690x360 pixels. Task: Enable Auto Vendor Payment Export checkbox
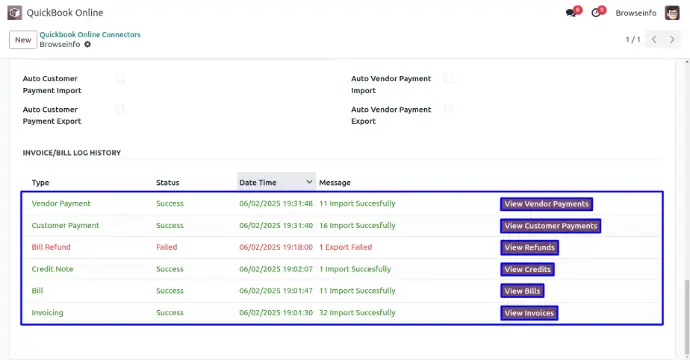coord(448,109)
